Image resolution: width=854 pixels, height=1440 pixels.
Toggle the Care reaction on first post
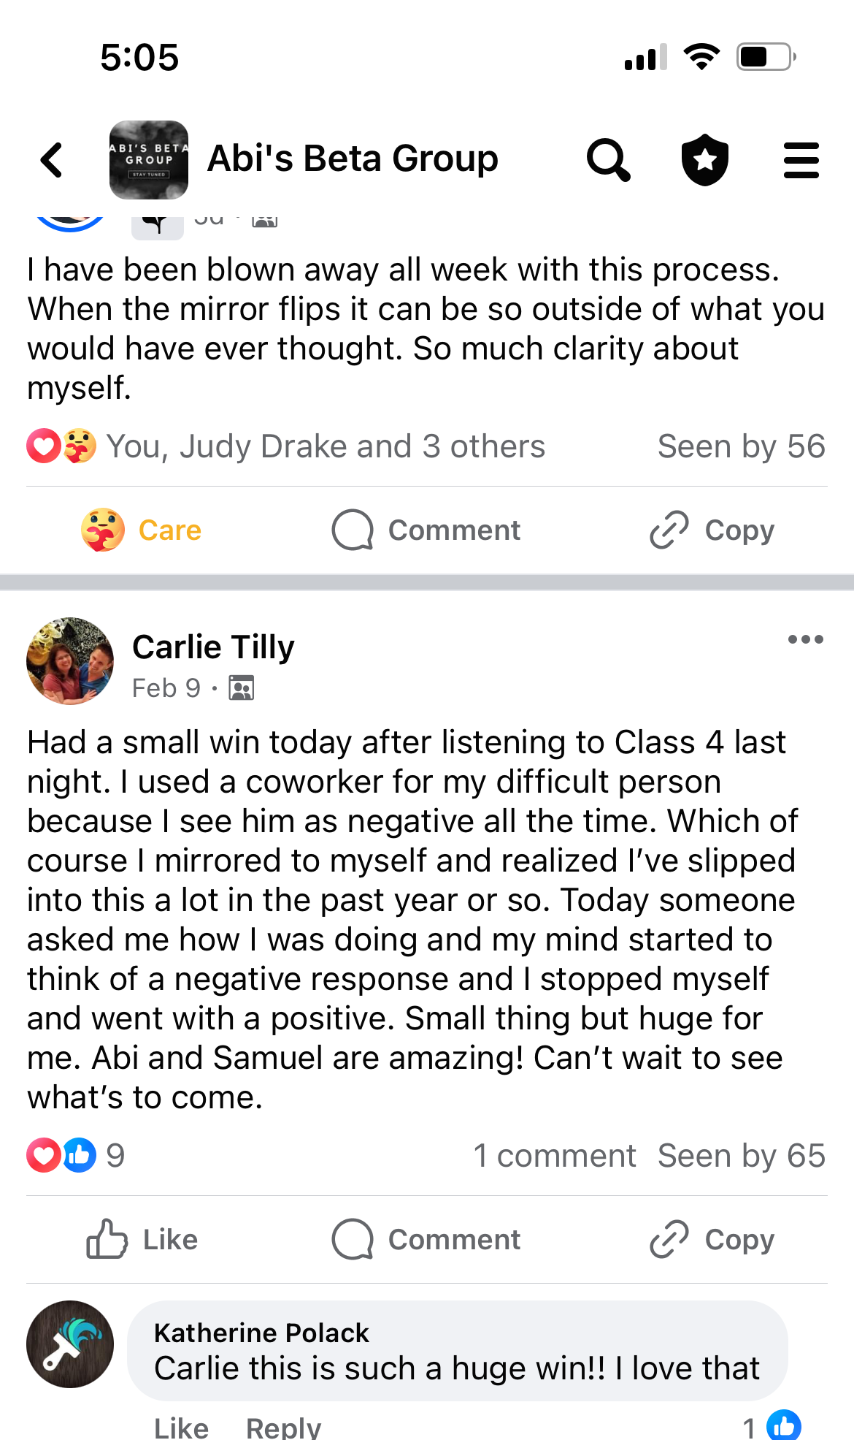141,530
